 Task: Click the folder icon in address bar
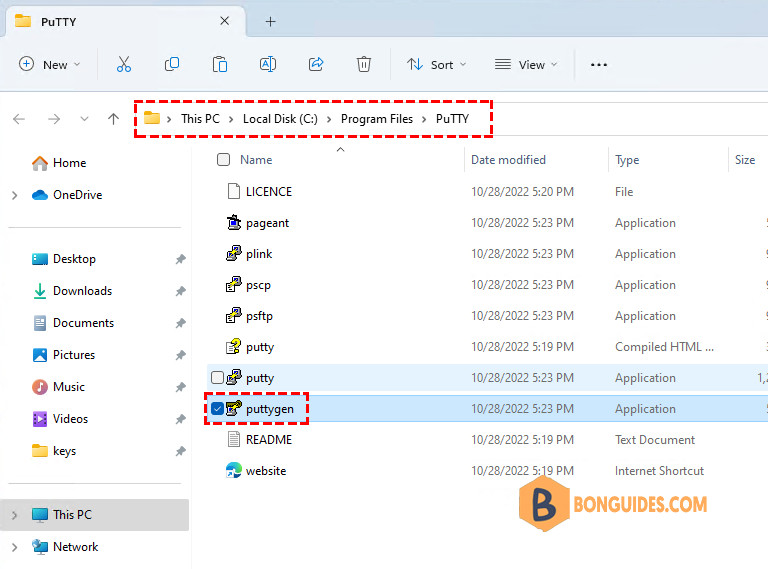(x=152, y=118)
